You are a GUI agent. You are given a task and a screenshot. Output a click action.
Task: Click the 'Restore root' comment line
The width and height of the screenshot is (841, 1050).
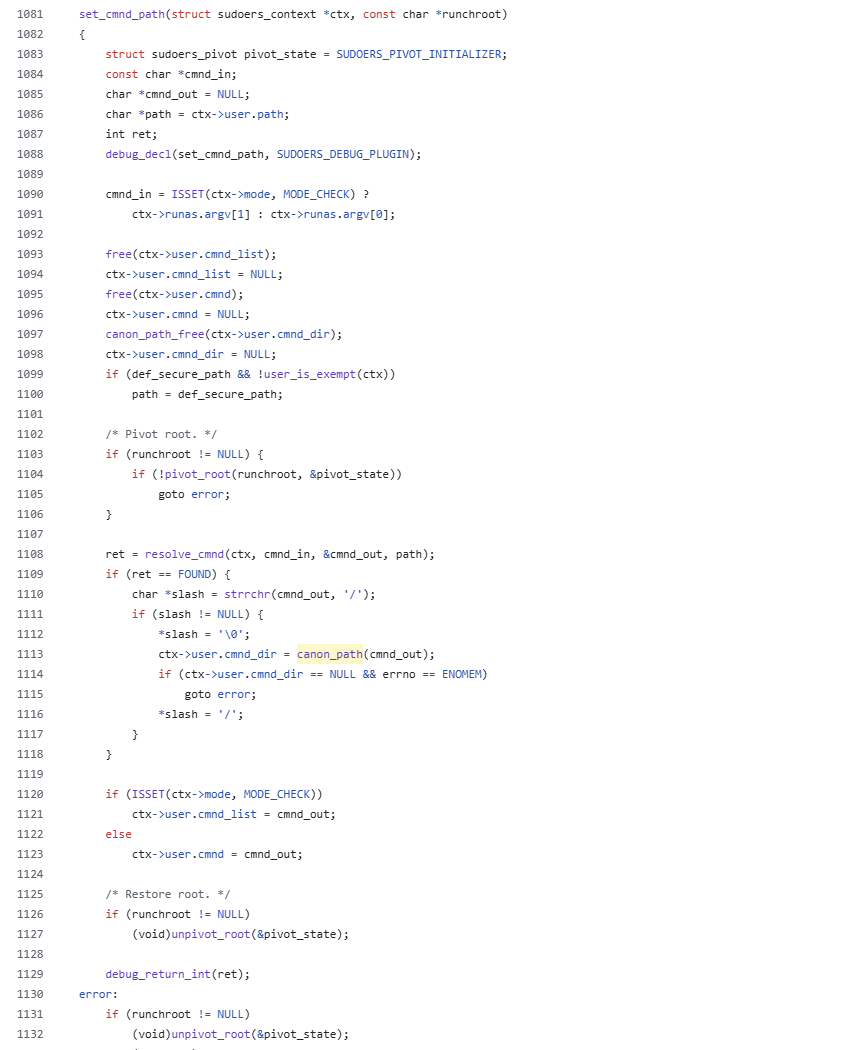(168, 895)
